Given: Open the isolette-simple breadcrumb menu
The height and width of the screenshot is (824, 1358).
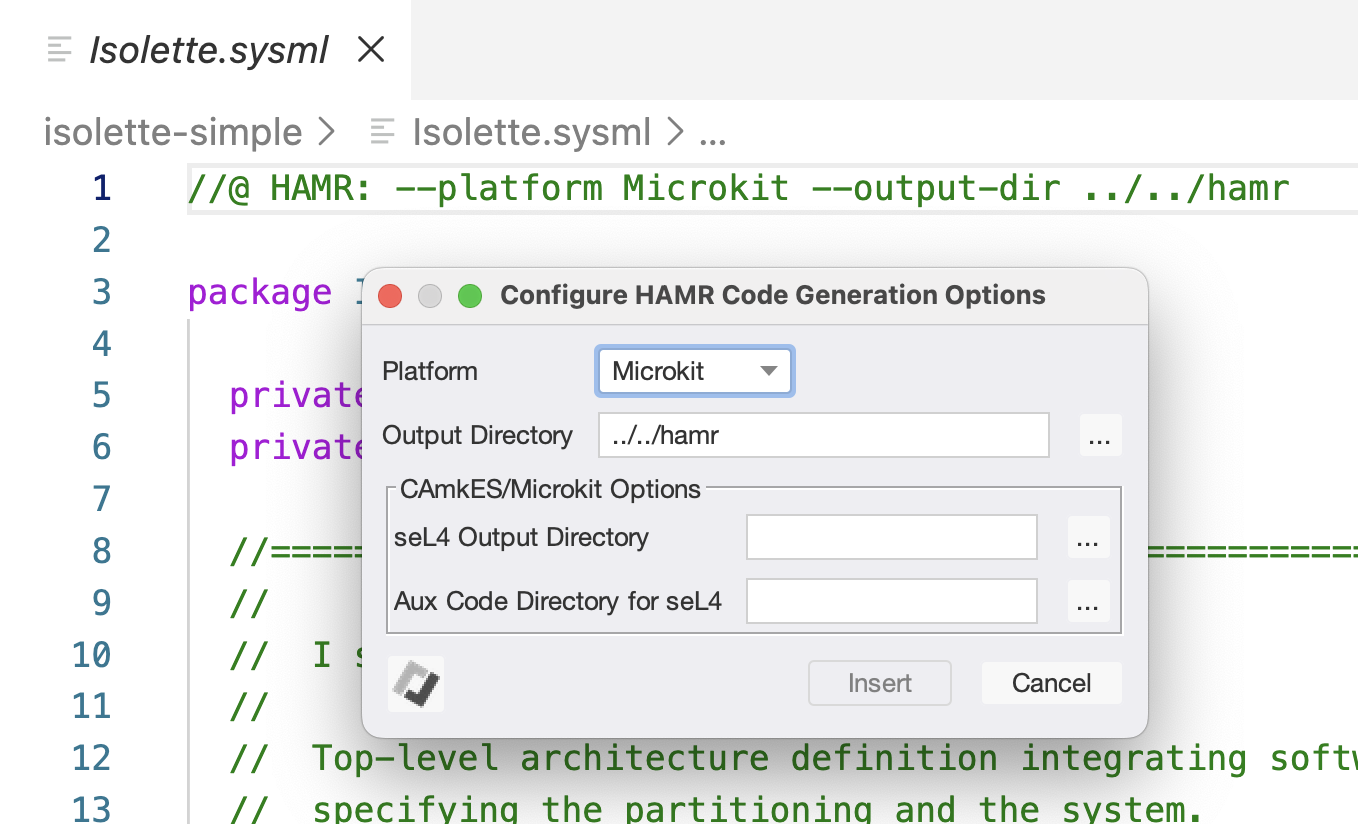Looking at the screenshot, I should tap(170, 131).
